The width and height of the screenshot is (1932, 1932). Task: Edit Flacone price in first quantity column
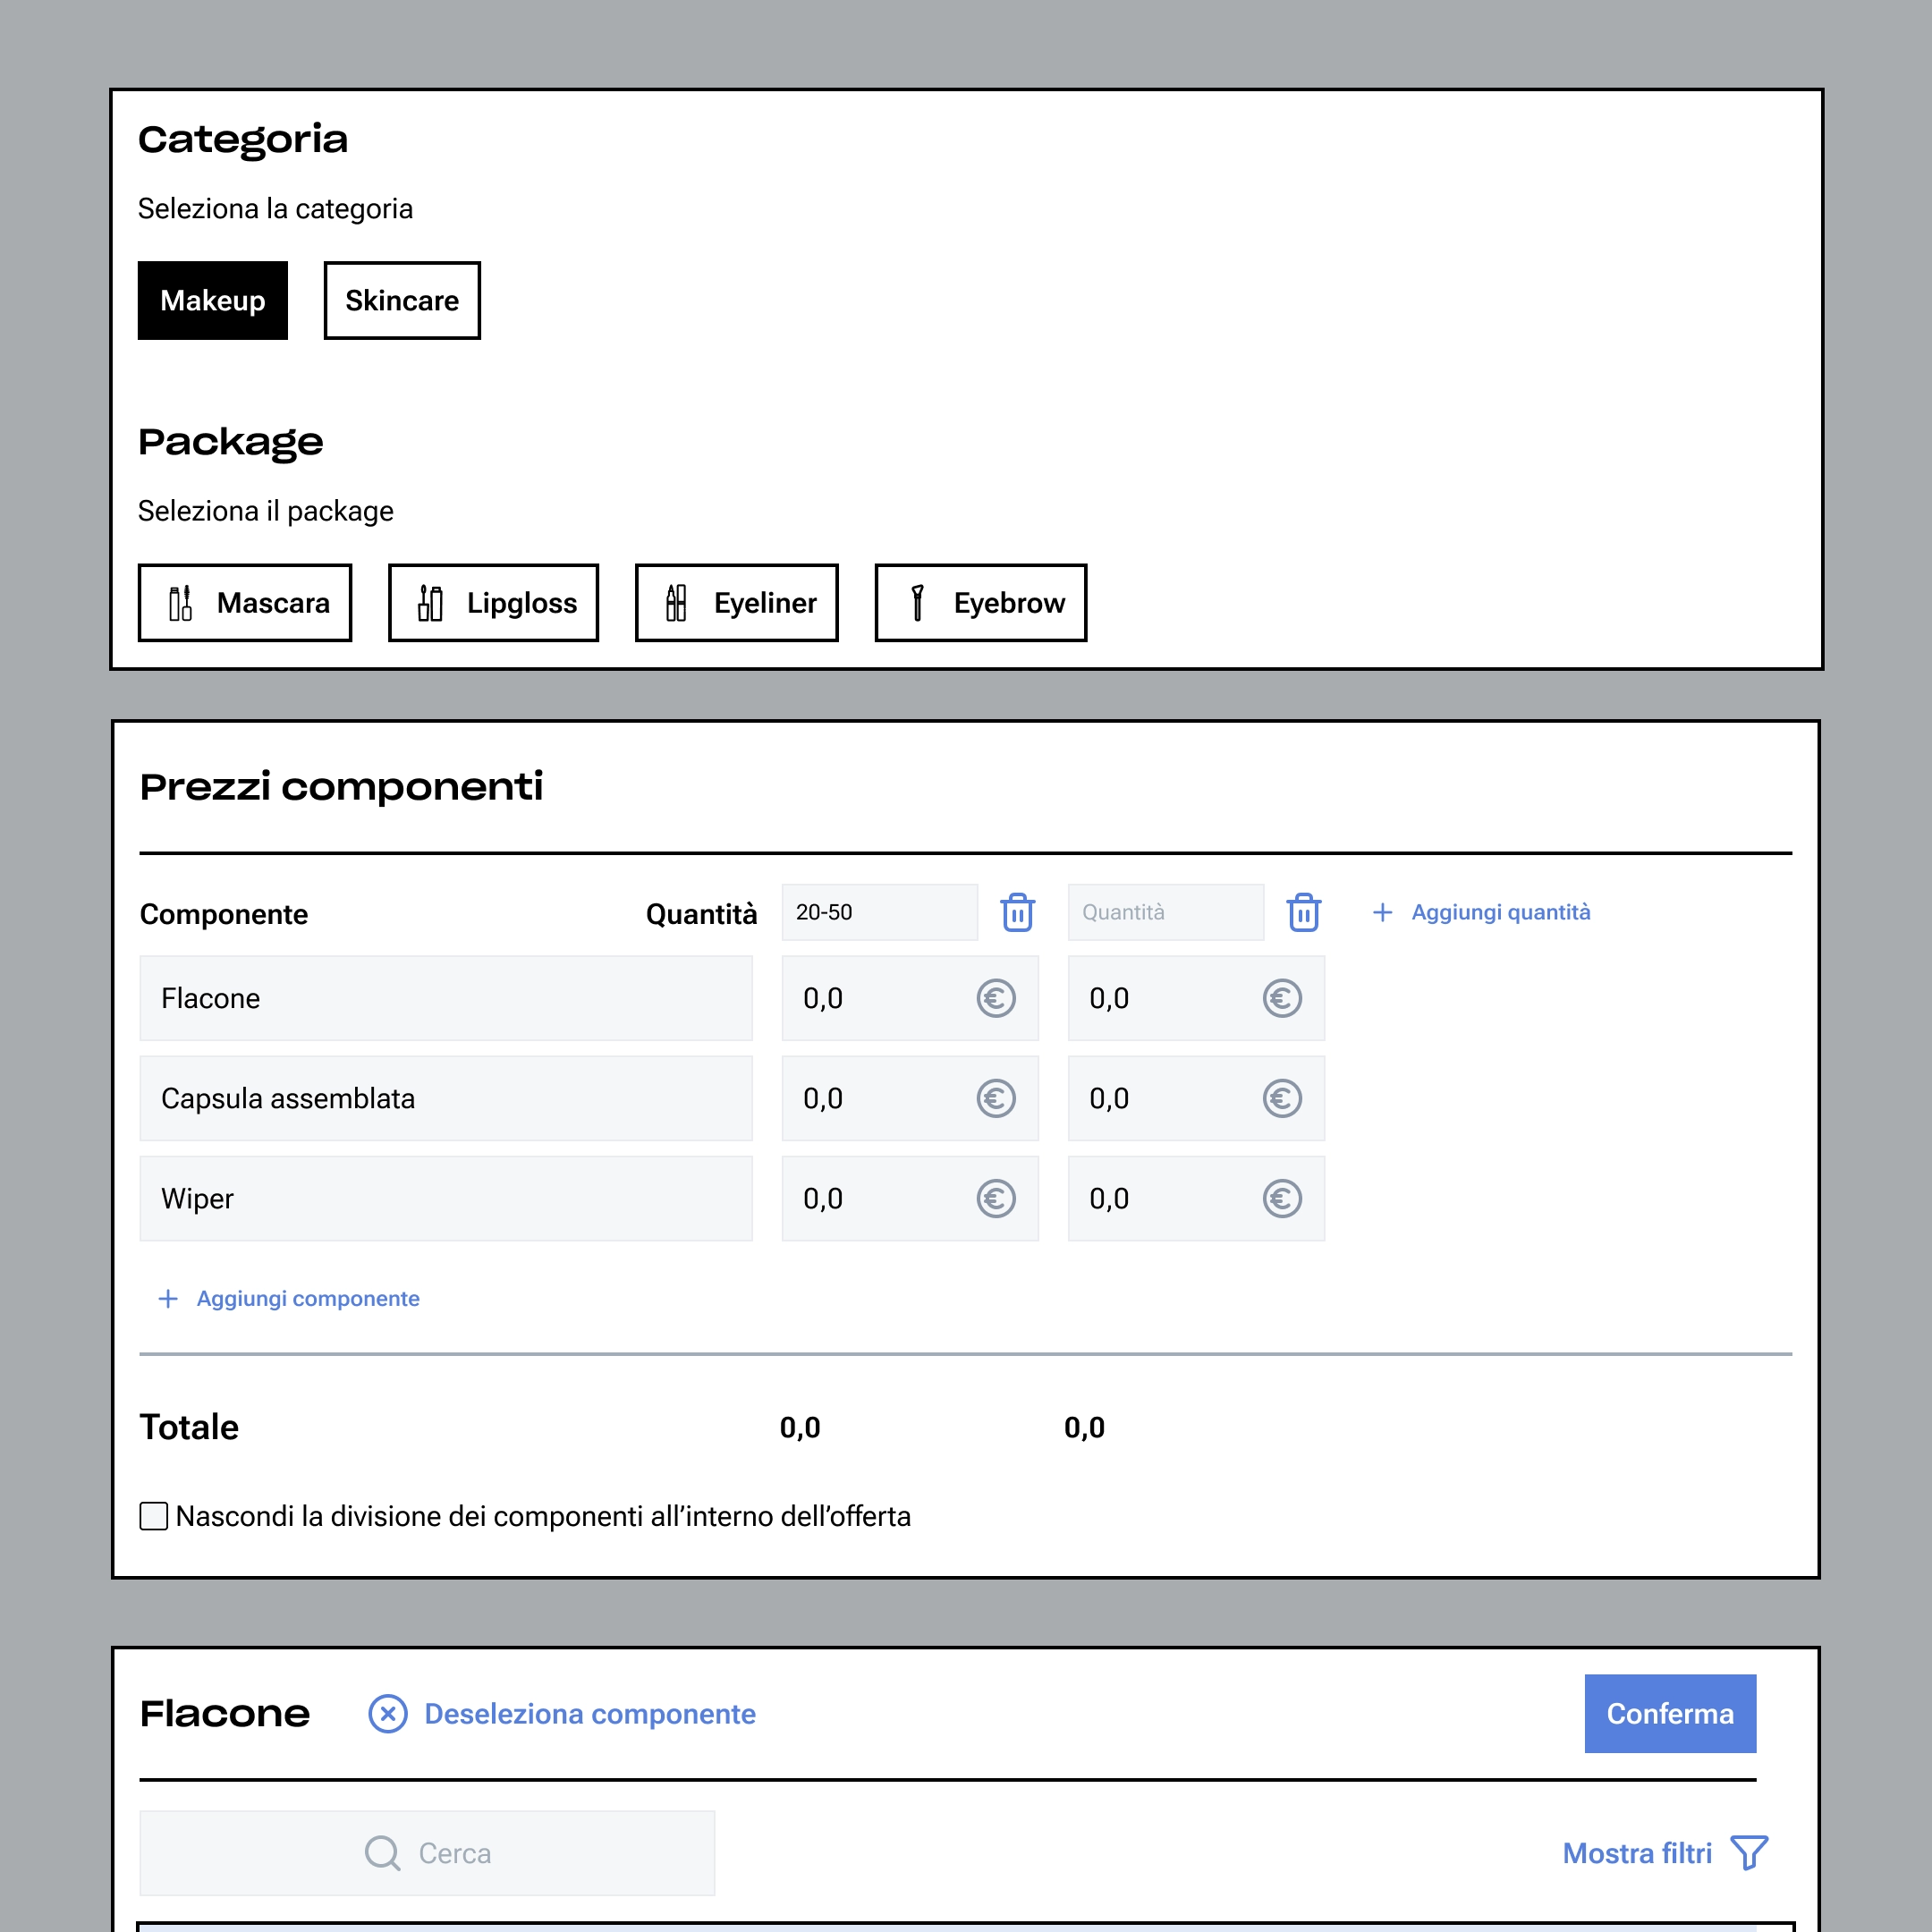click(910, 998)
